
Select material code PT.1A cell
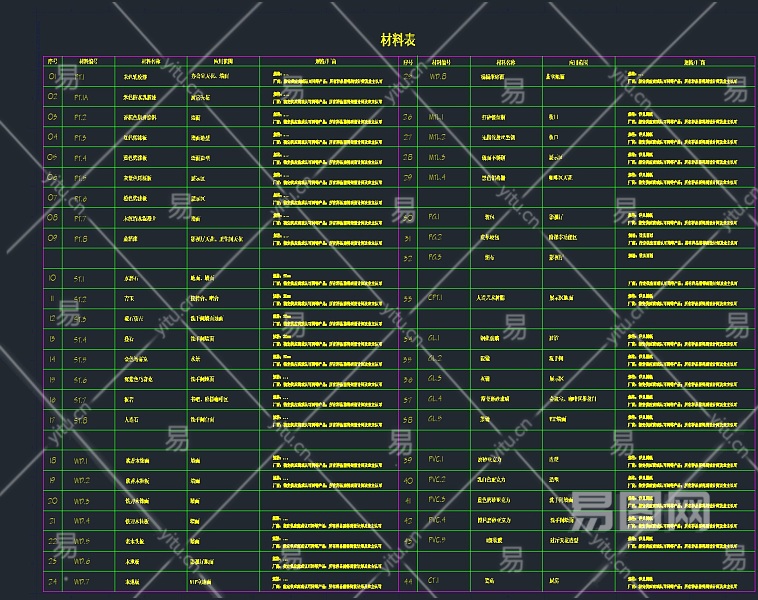tap(81, 98)
